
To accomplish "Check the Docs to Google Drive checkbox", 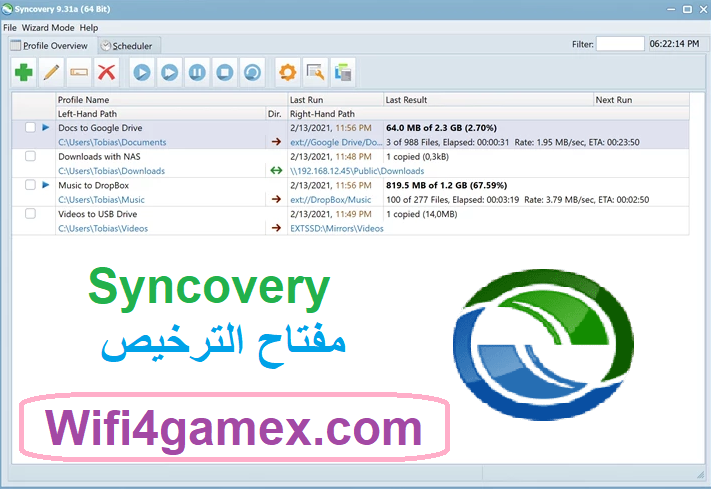I will (x=30, y=127).
